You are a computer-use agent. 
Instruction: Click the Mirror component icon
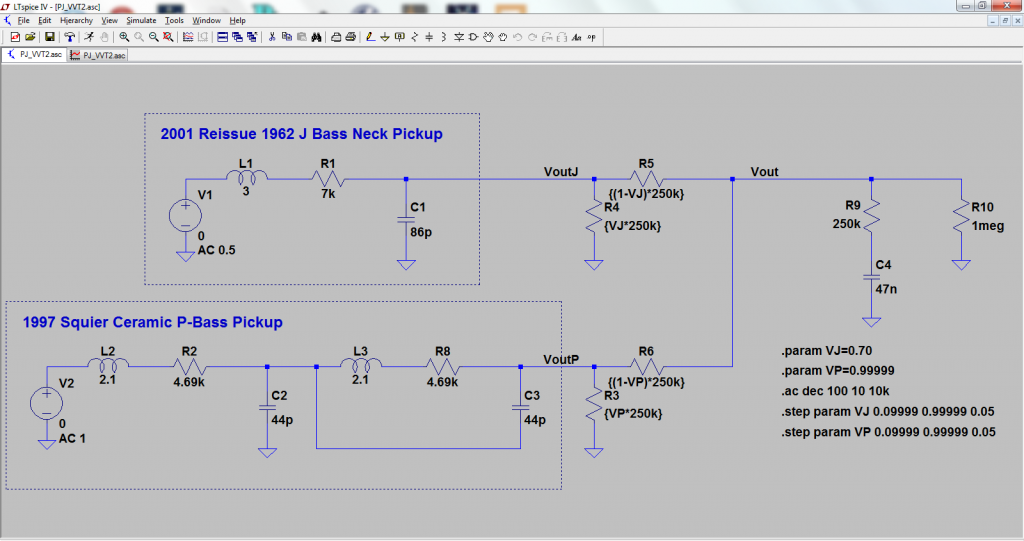pos(562,37)
